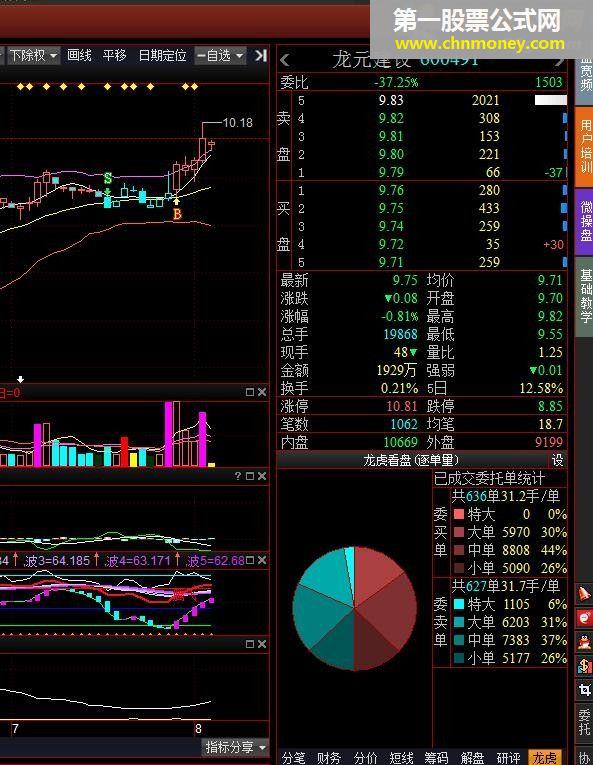Switch to the 解盘 tab
Viewport: 593px width, 765px height.
click(x=472, y=758)
